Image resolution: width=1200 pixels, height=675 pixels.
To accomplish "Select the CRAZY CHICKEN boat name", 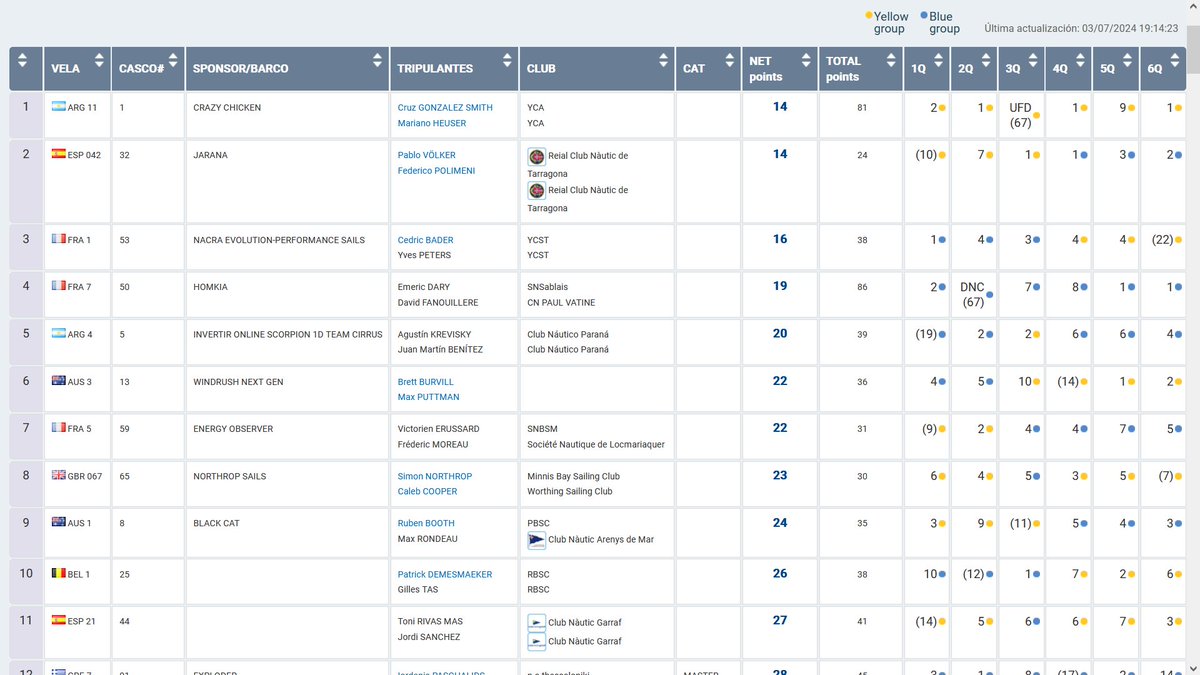I will pyautogui.click(x=227, y=107).
